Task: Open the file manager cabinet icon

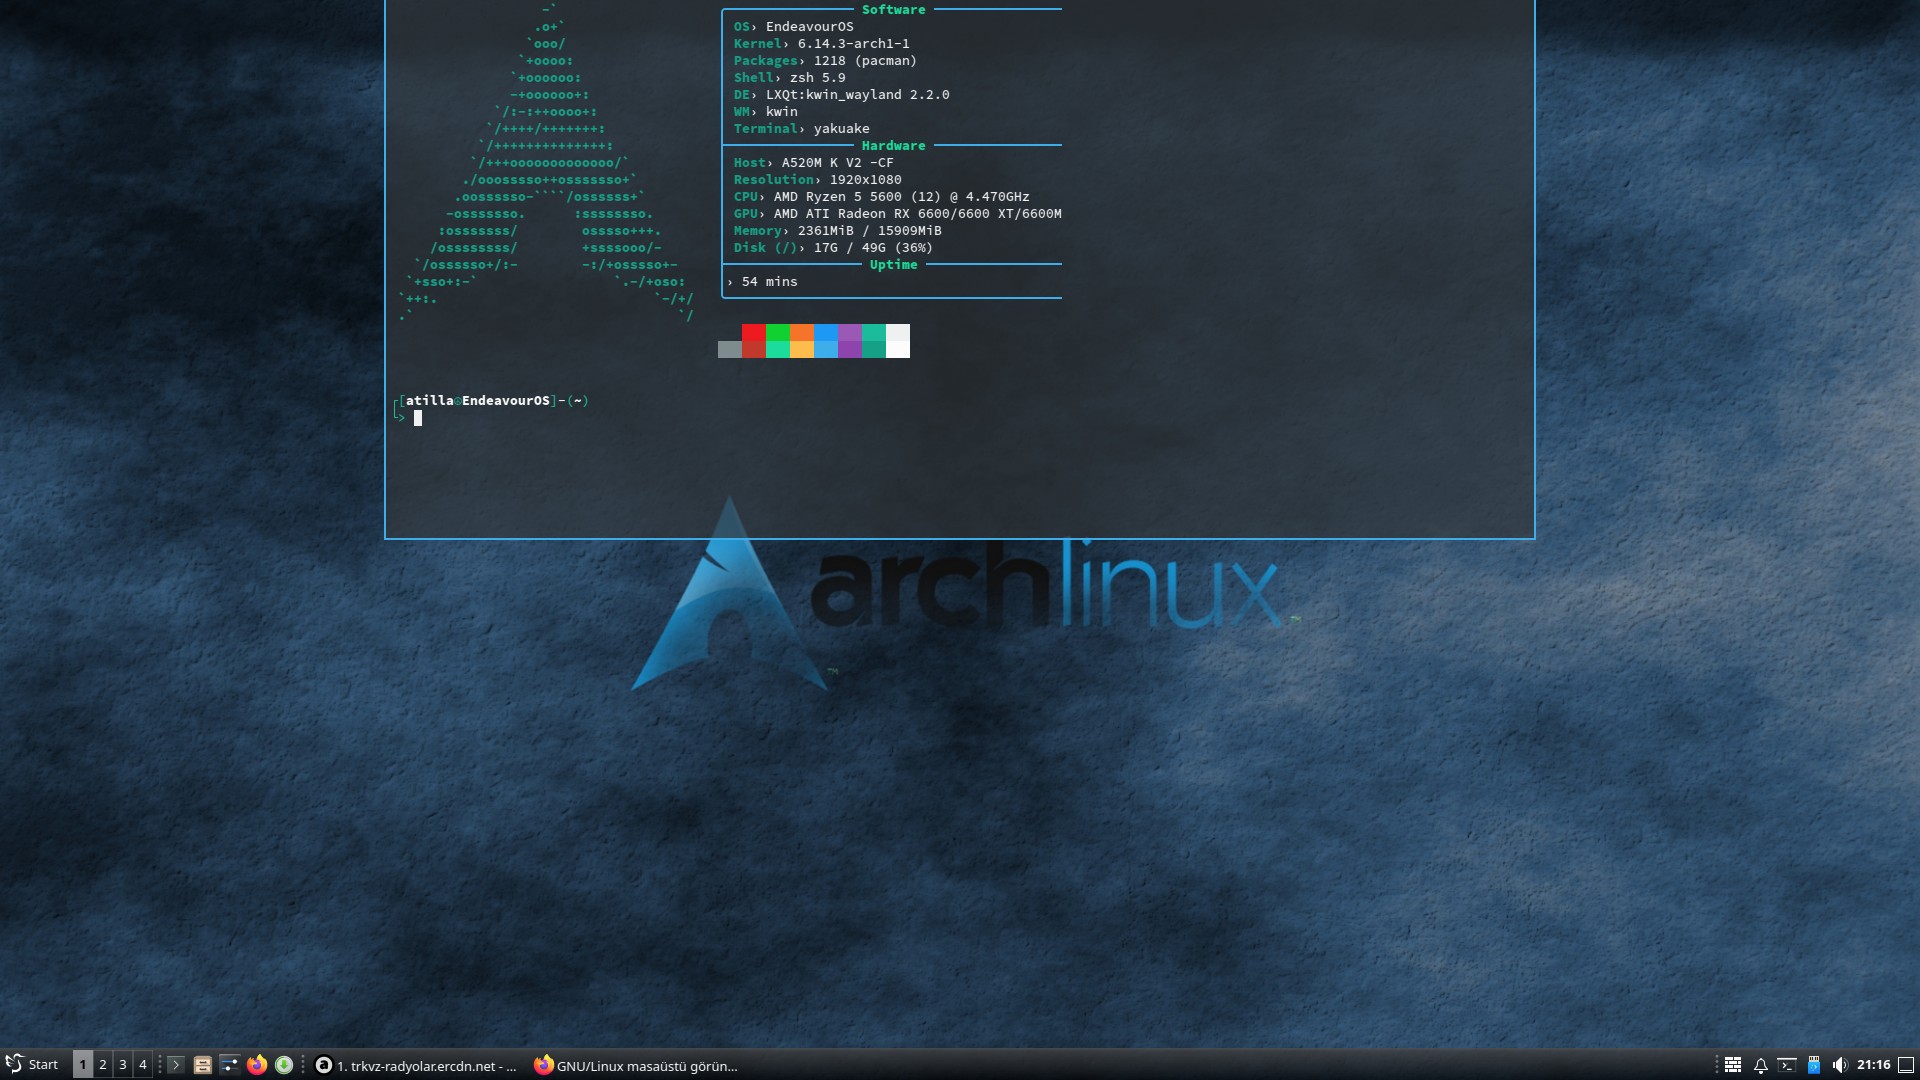Action: (x=202, y=1065)
